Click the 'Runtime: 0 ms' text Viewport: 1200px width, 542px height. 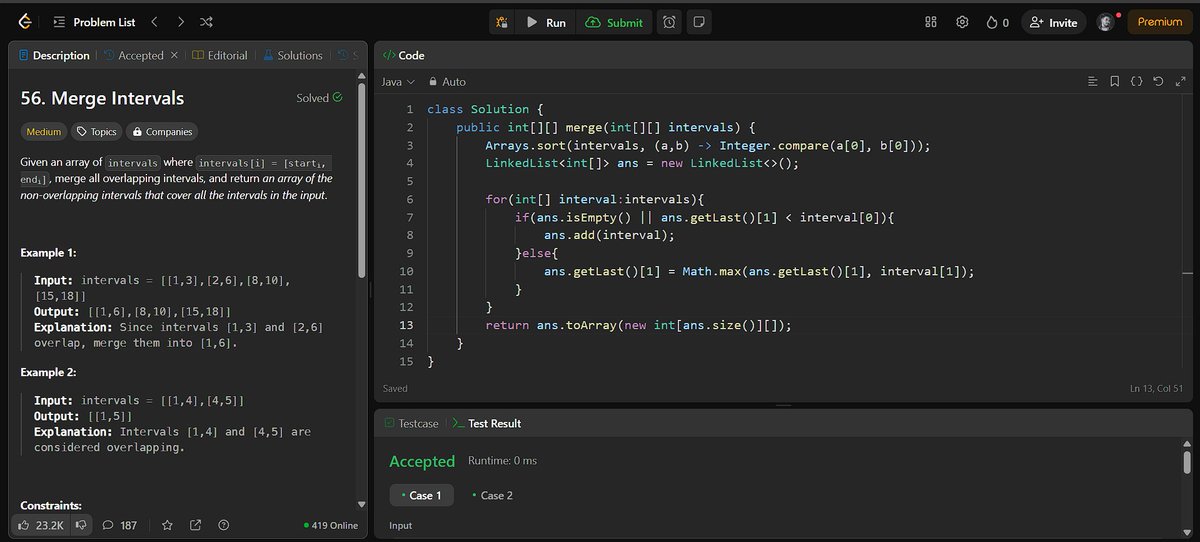pos(503,461)
